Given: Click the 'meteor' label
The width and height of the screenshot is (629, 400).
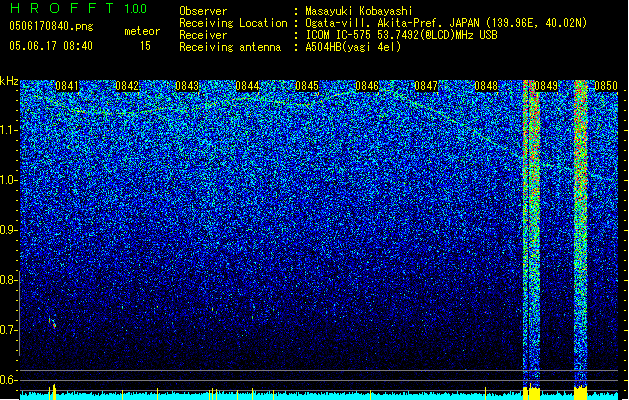Looking at the screenshot, I should [x=142, y=31].
